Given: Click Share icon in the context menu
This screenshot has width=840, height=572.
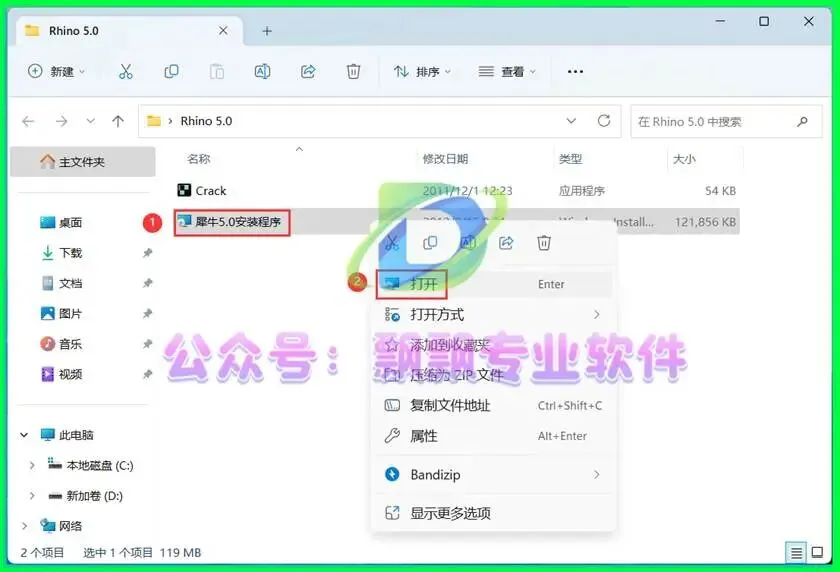Looking at the screenshot, I should point(506,243).
